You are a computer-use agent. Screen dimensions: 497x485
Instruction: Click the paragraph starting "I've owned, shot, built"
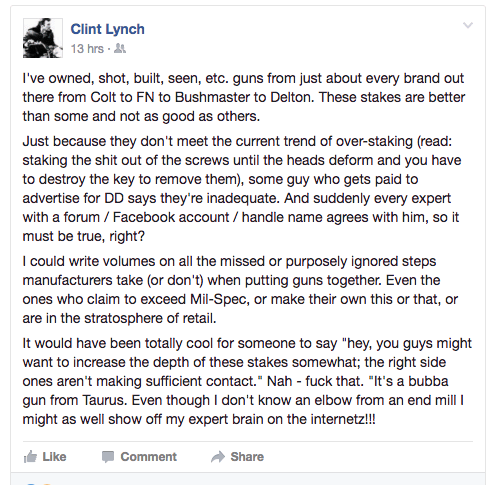pos(244,97)
